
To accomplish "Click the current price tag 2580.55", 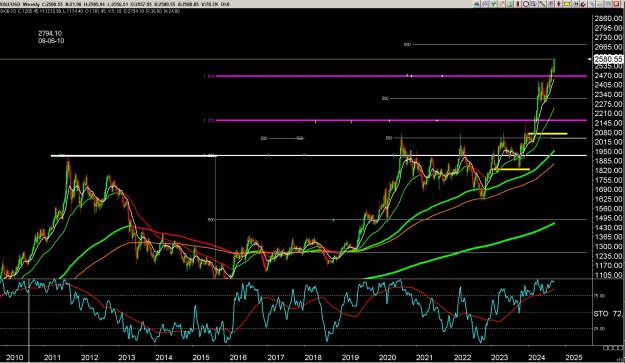I will [x=608, y=59].
